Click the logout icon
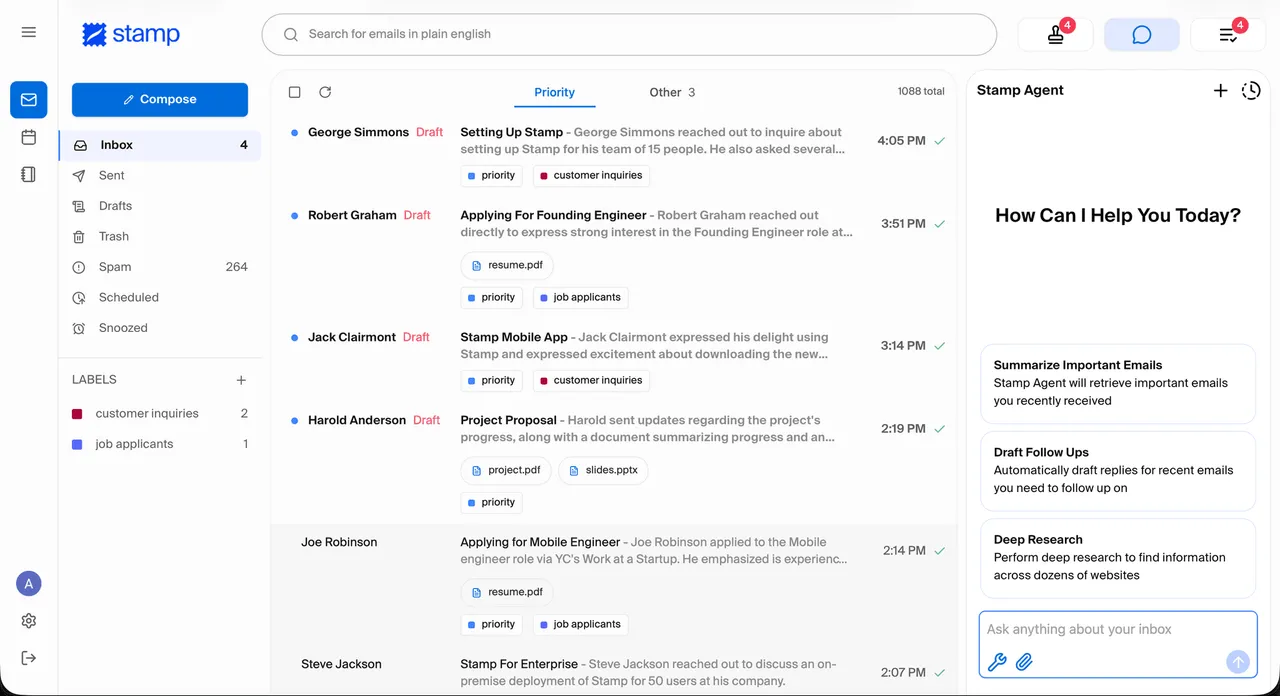This screenshot has width=1280, height=696. (28, 657)
